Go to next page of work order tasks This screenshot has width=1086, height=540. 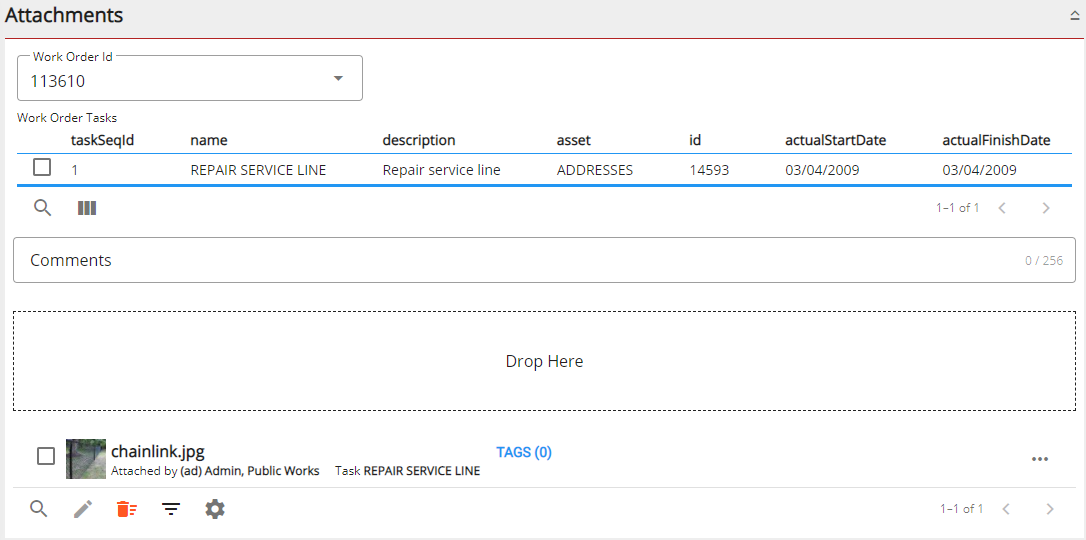[1046, 208]
